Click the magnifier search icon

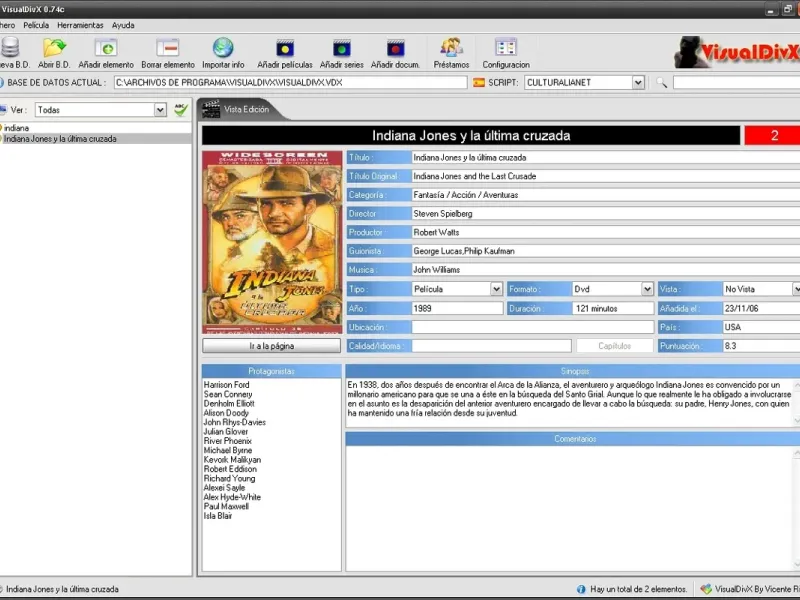(x=661, y=83)
